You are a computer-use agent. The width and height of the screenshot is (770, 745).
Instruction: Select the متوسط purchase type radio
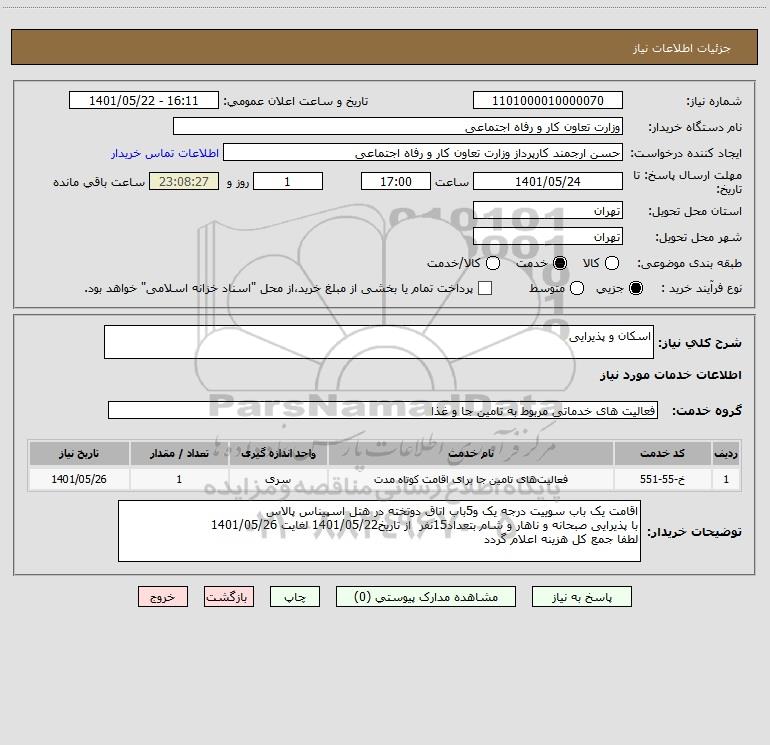577,288
